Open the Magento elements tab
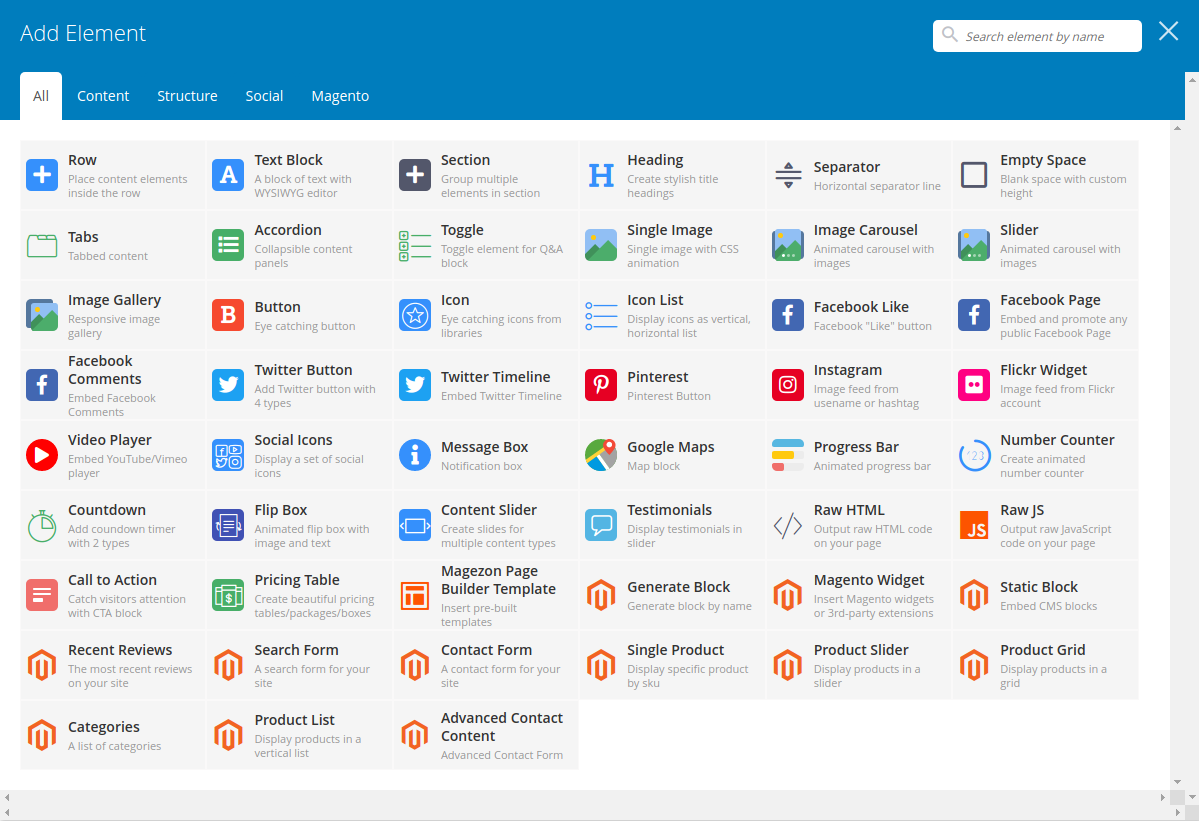This screenshot has height=821, width=1199. (x=340, y=95)
